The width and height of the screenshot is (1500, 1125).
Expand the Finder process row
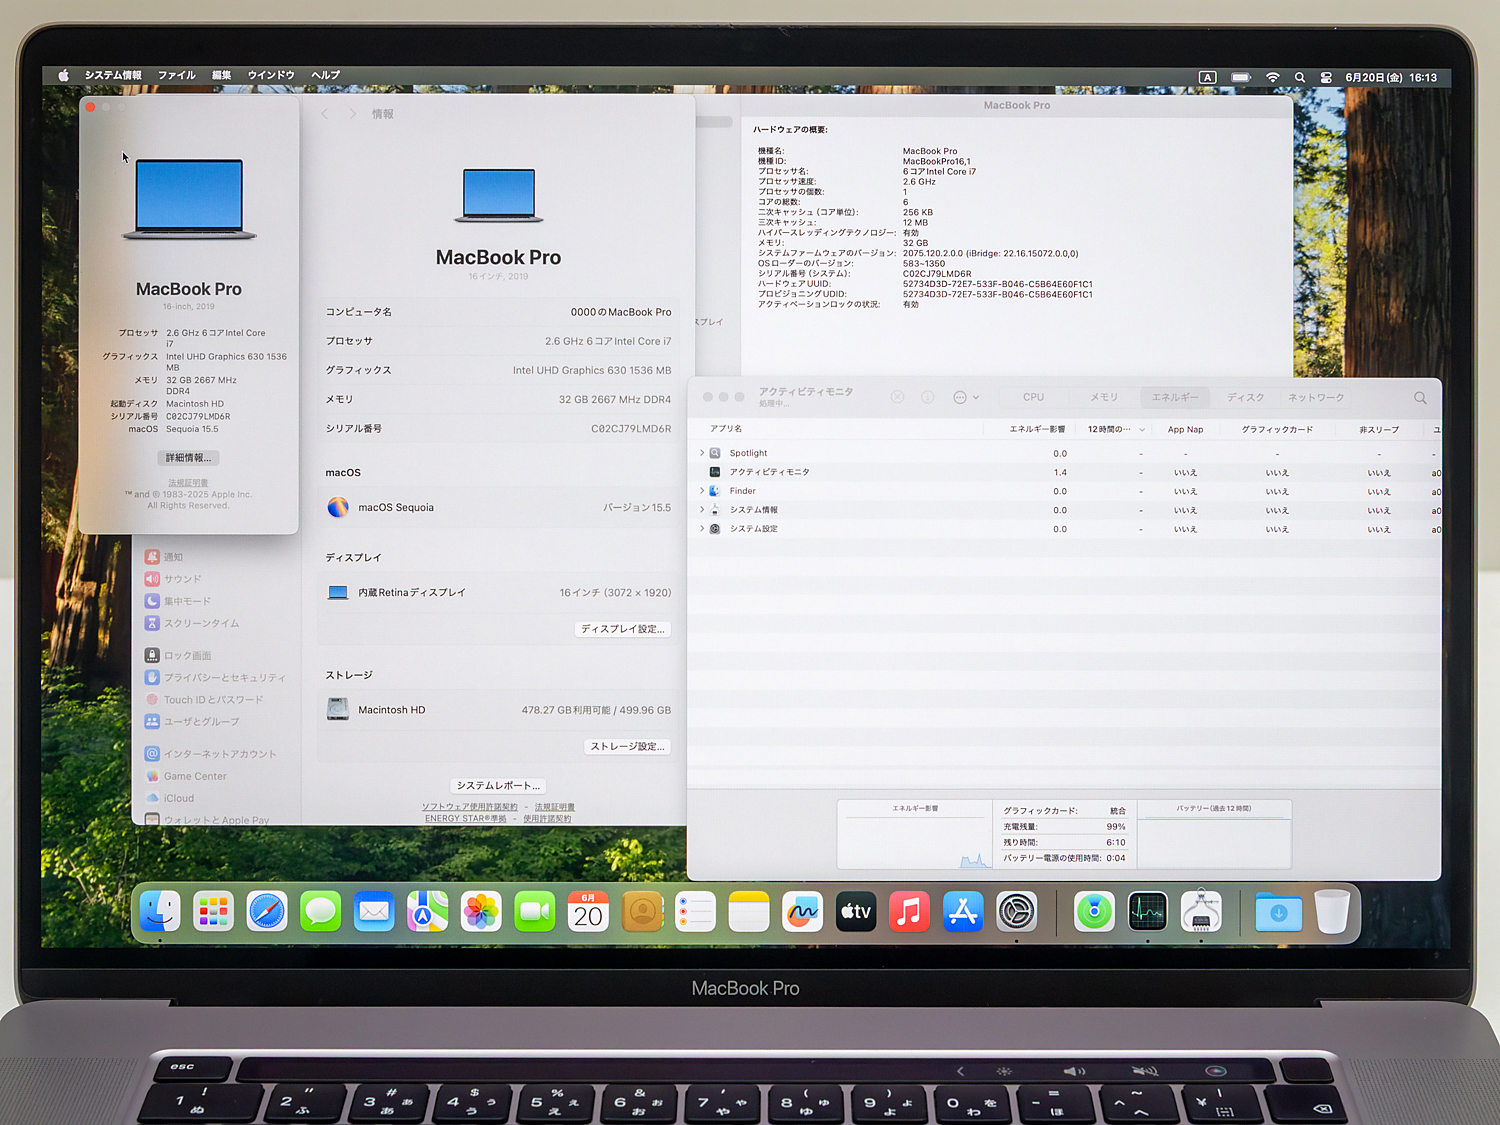click(702, 491)
